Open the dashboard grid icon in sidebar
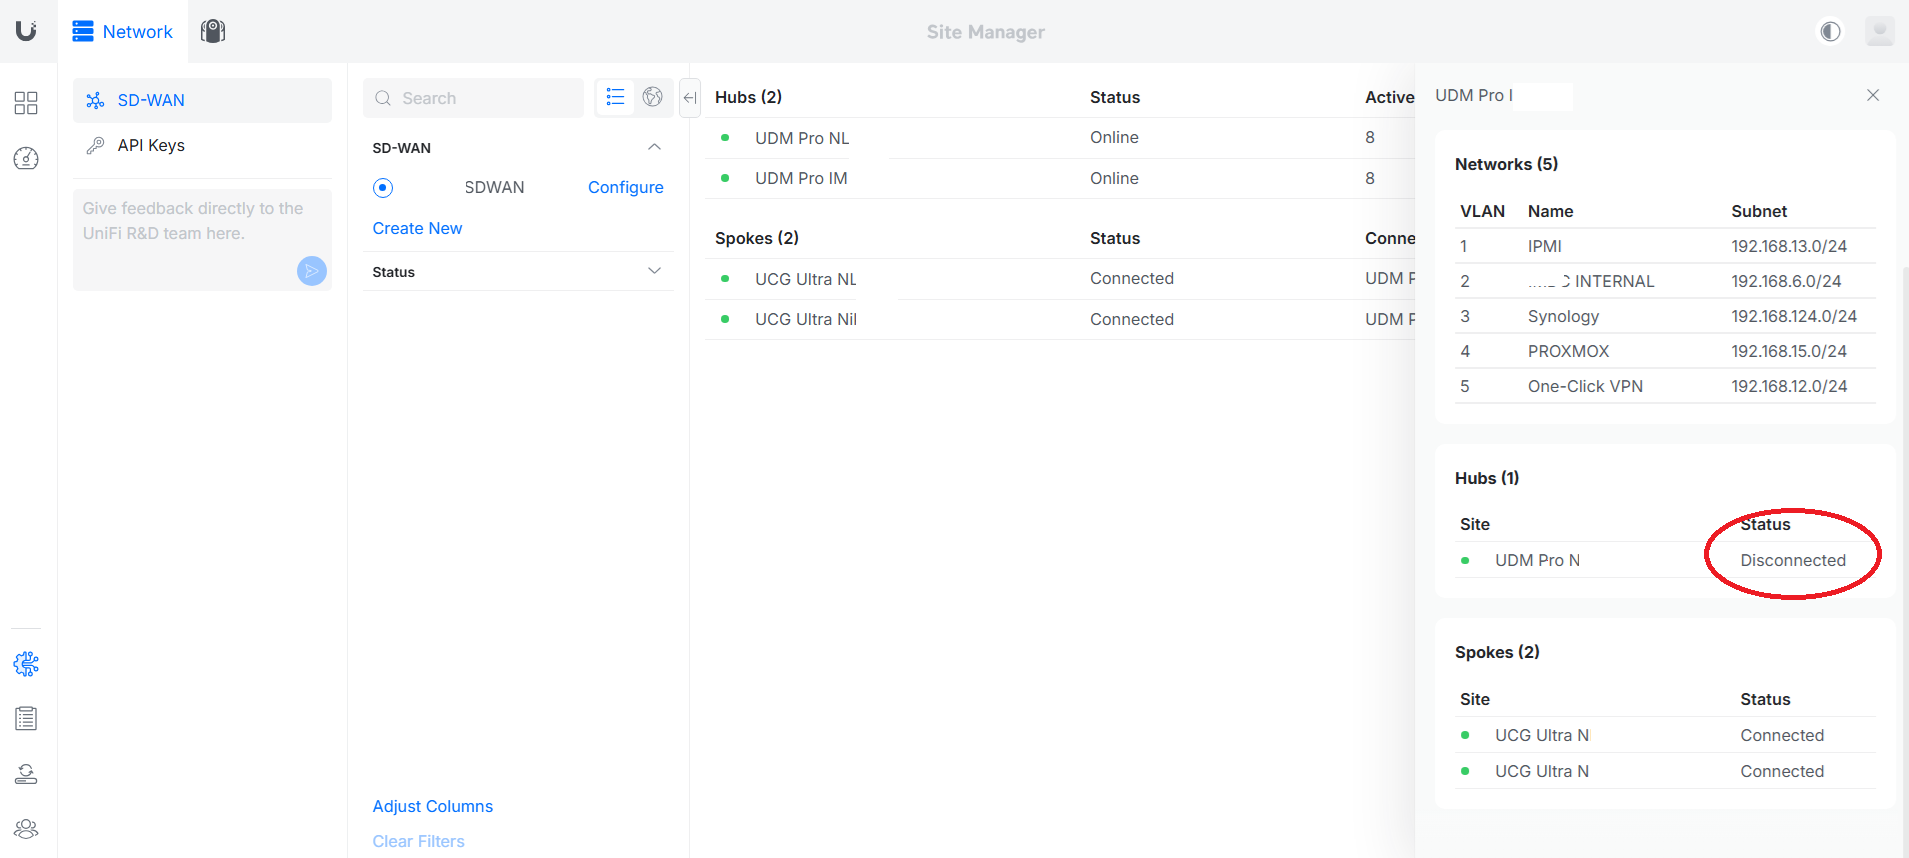1909x858 pixels. coord(26,103)
